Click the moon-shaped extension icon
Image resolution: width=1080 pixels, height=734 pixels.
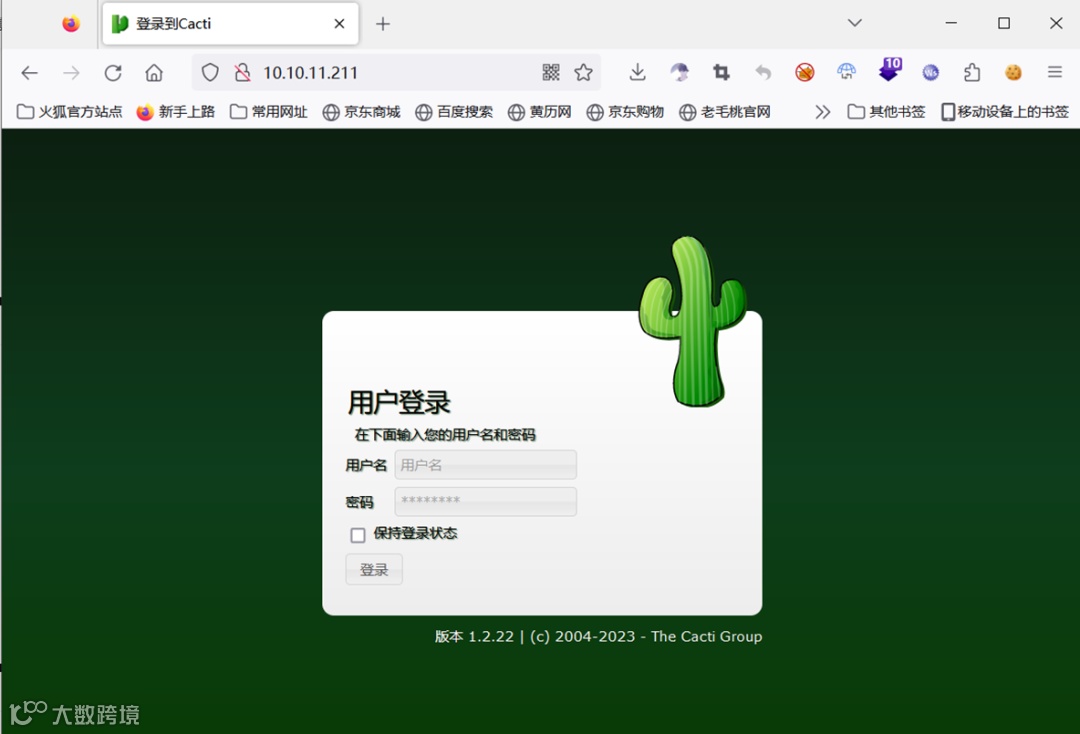[679, 72]
